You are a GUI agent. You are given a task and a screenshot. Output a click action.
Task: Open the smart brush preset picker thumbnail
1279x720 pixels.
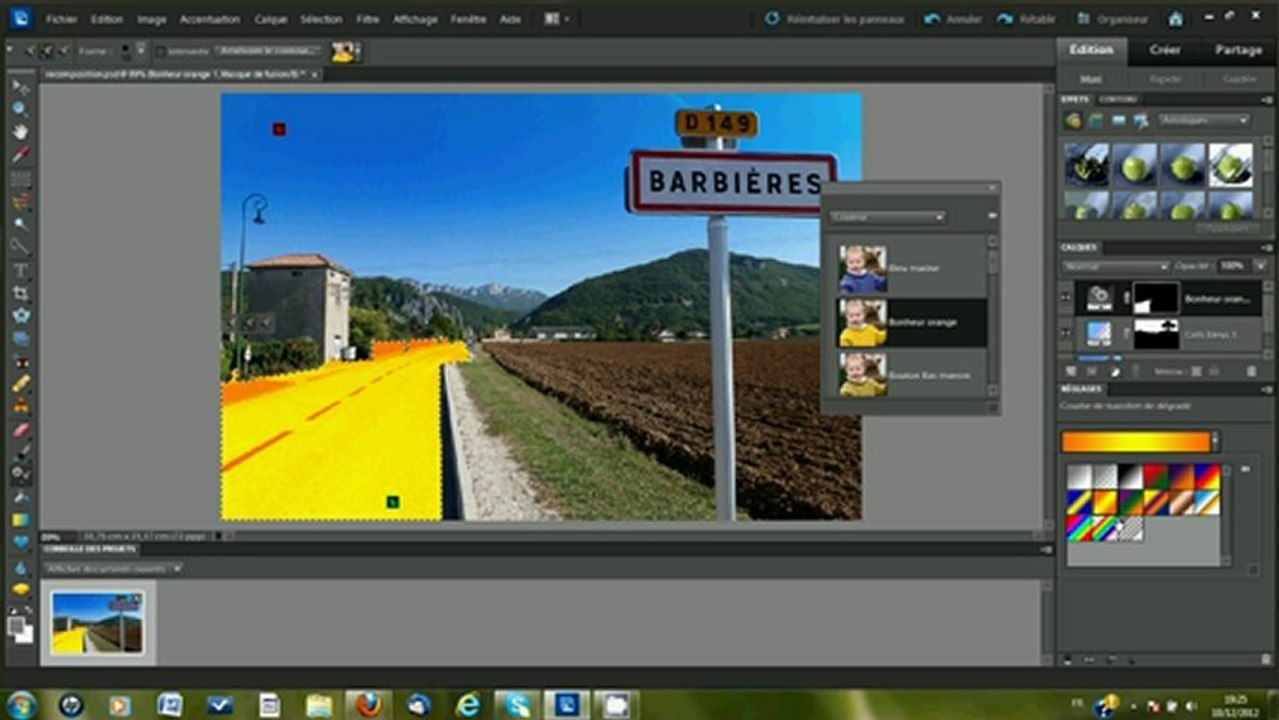tap(345, 52)
